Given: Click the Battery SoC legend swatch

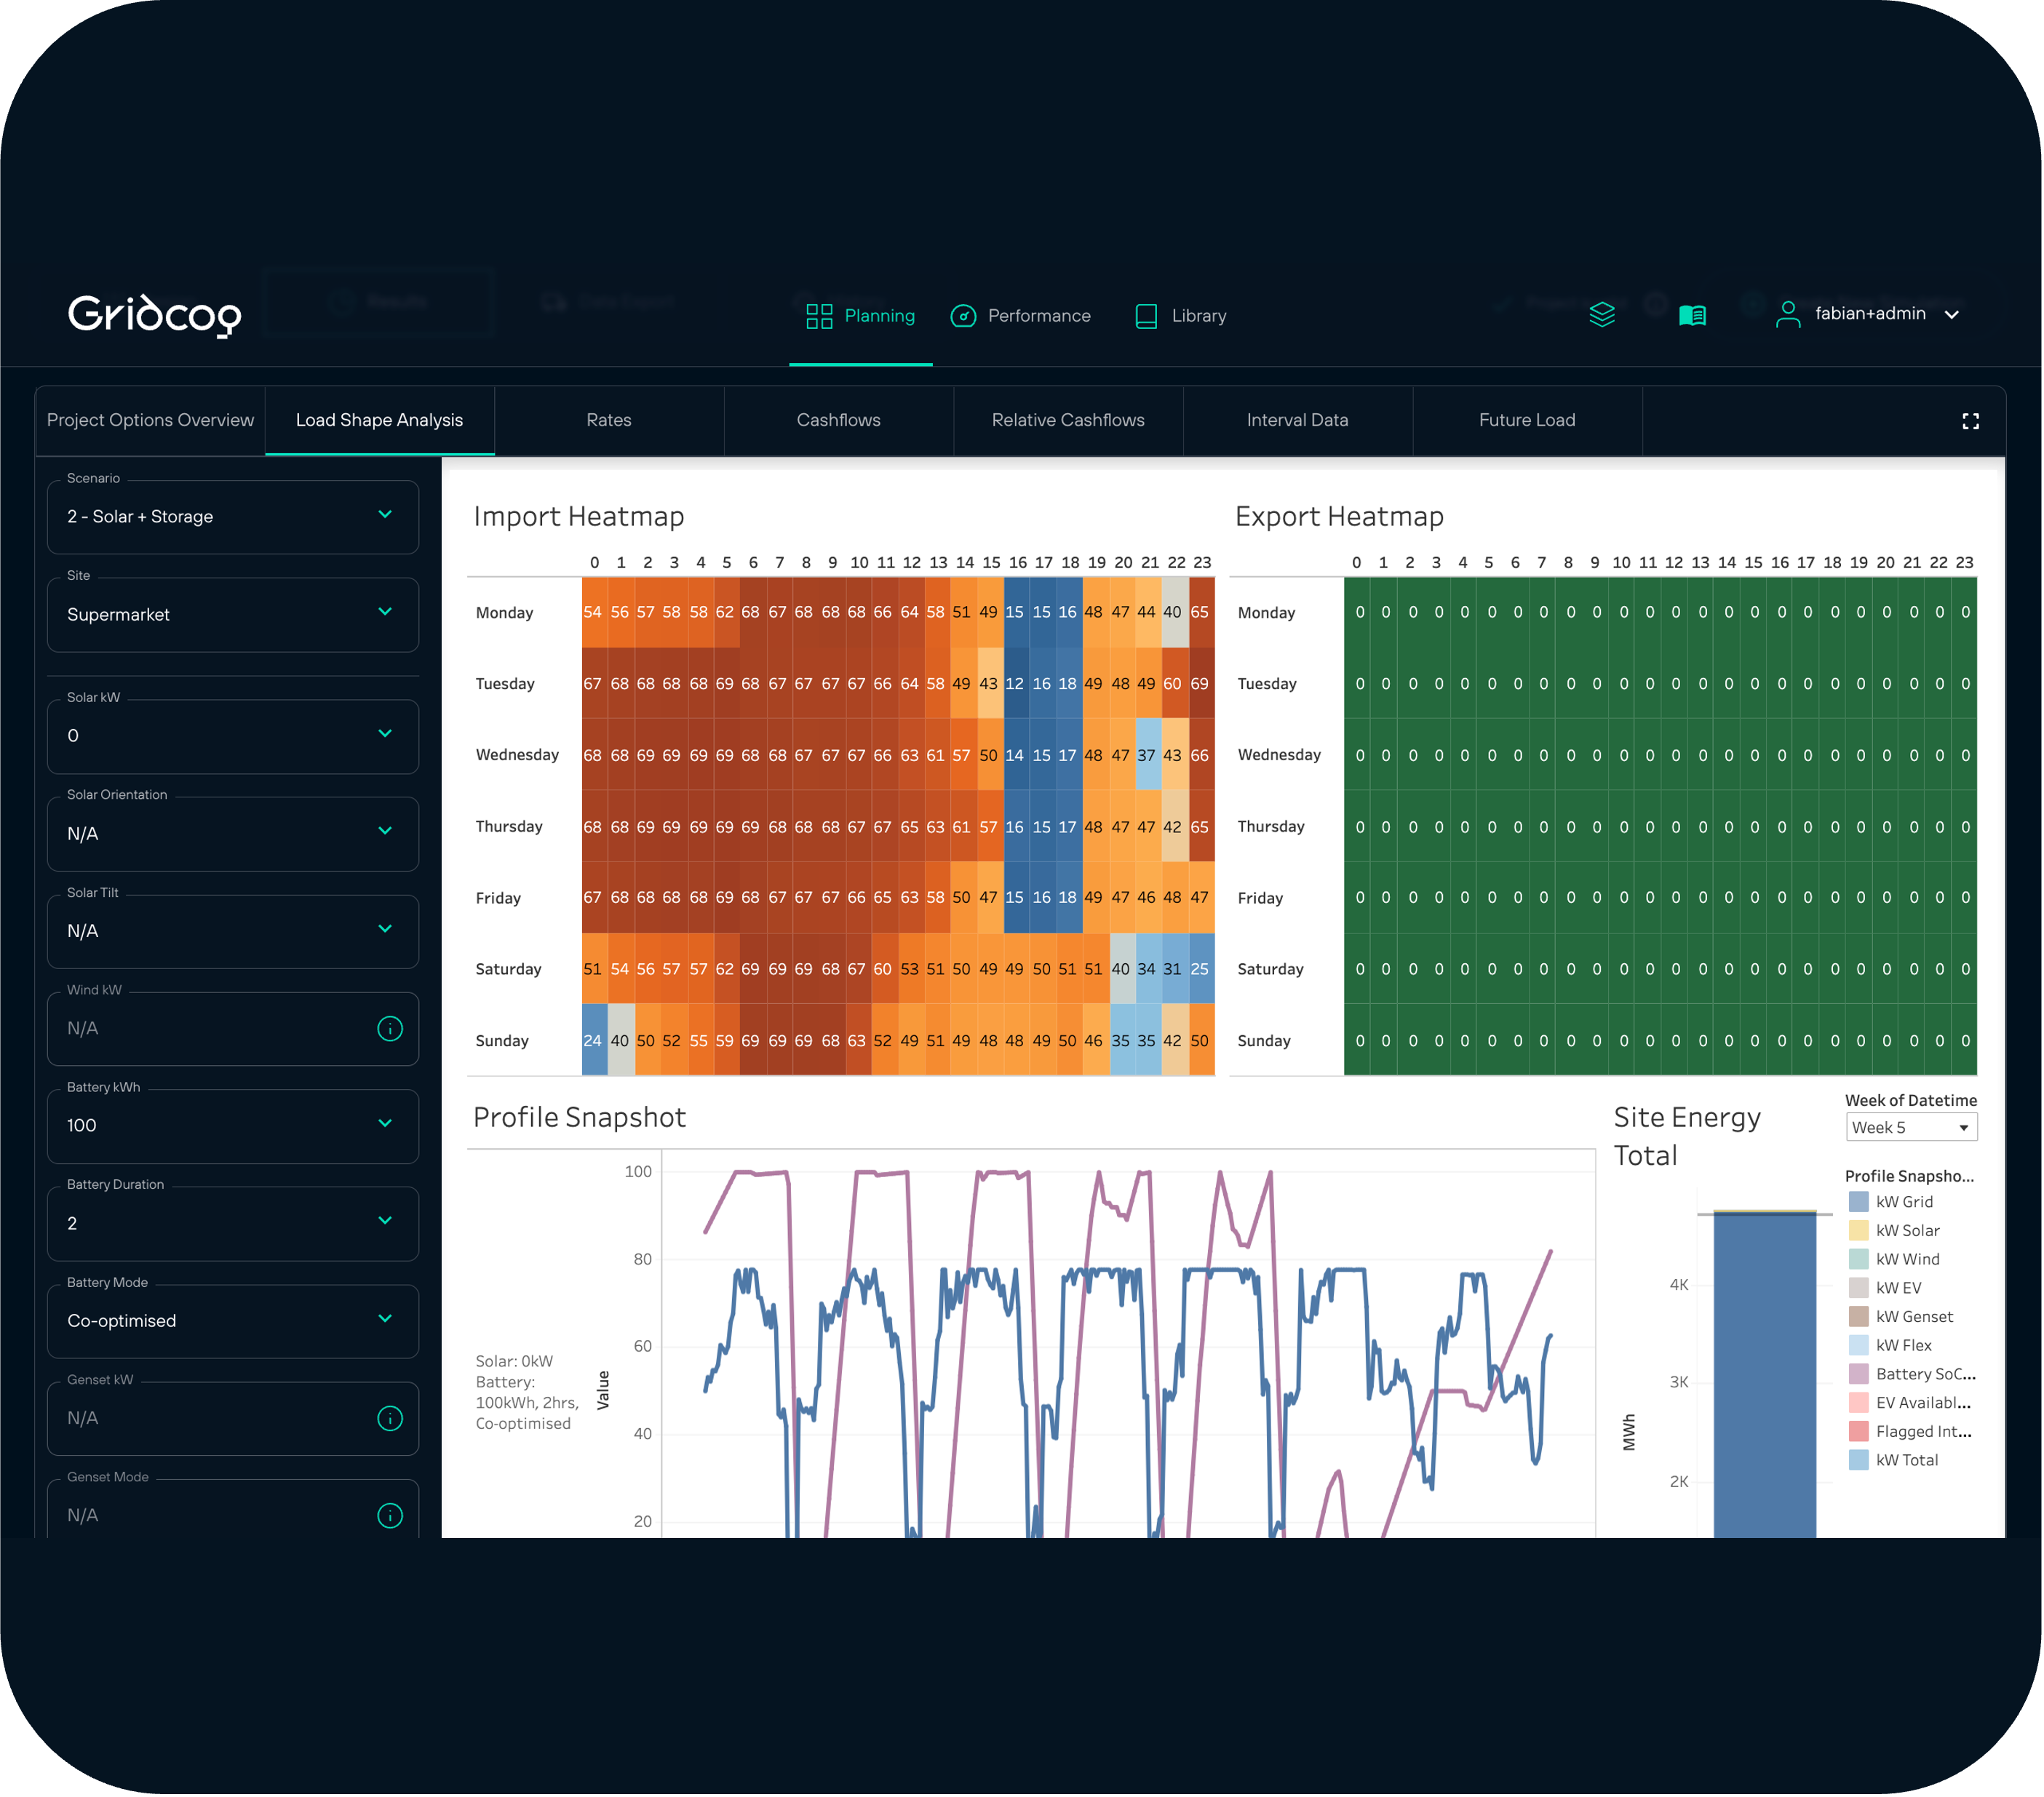Looking at the screenshot, I should point(1858,1374).
